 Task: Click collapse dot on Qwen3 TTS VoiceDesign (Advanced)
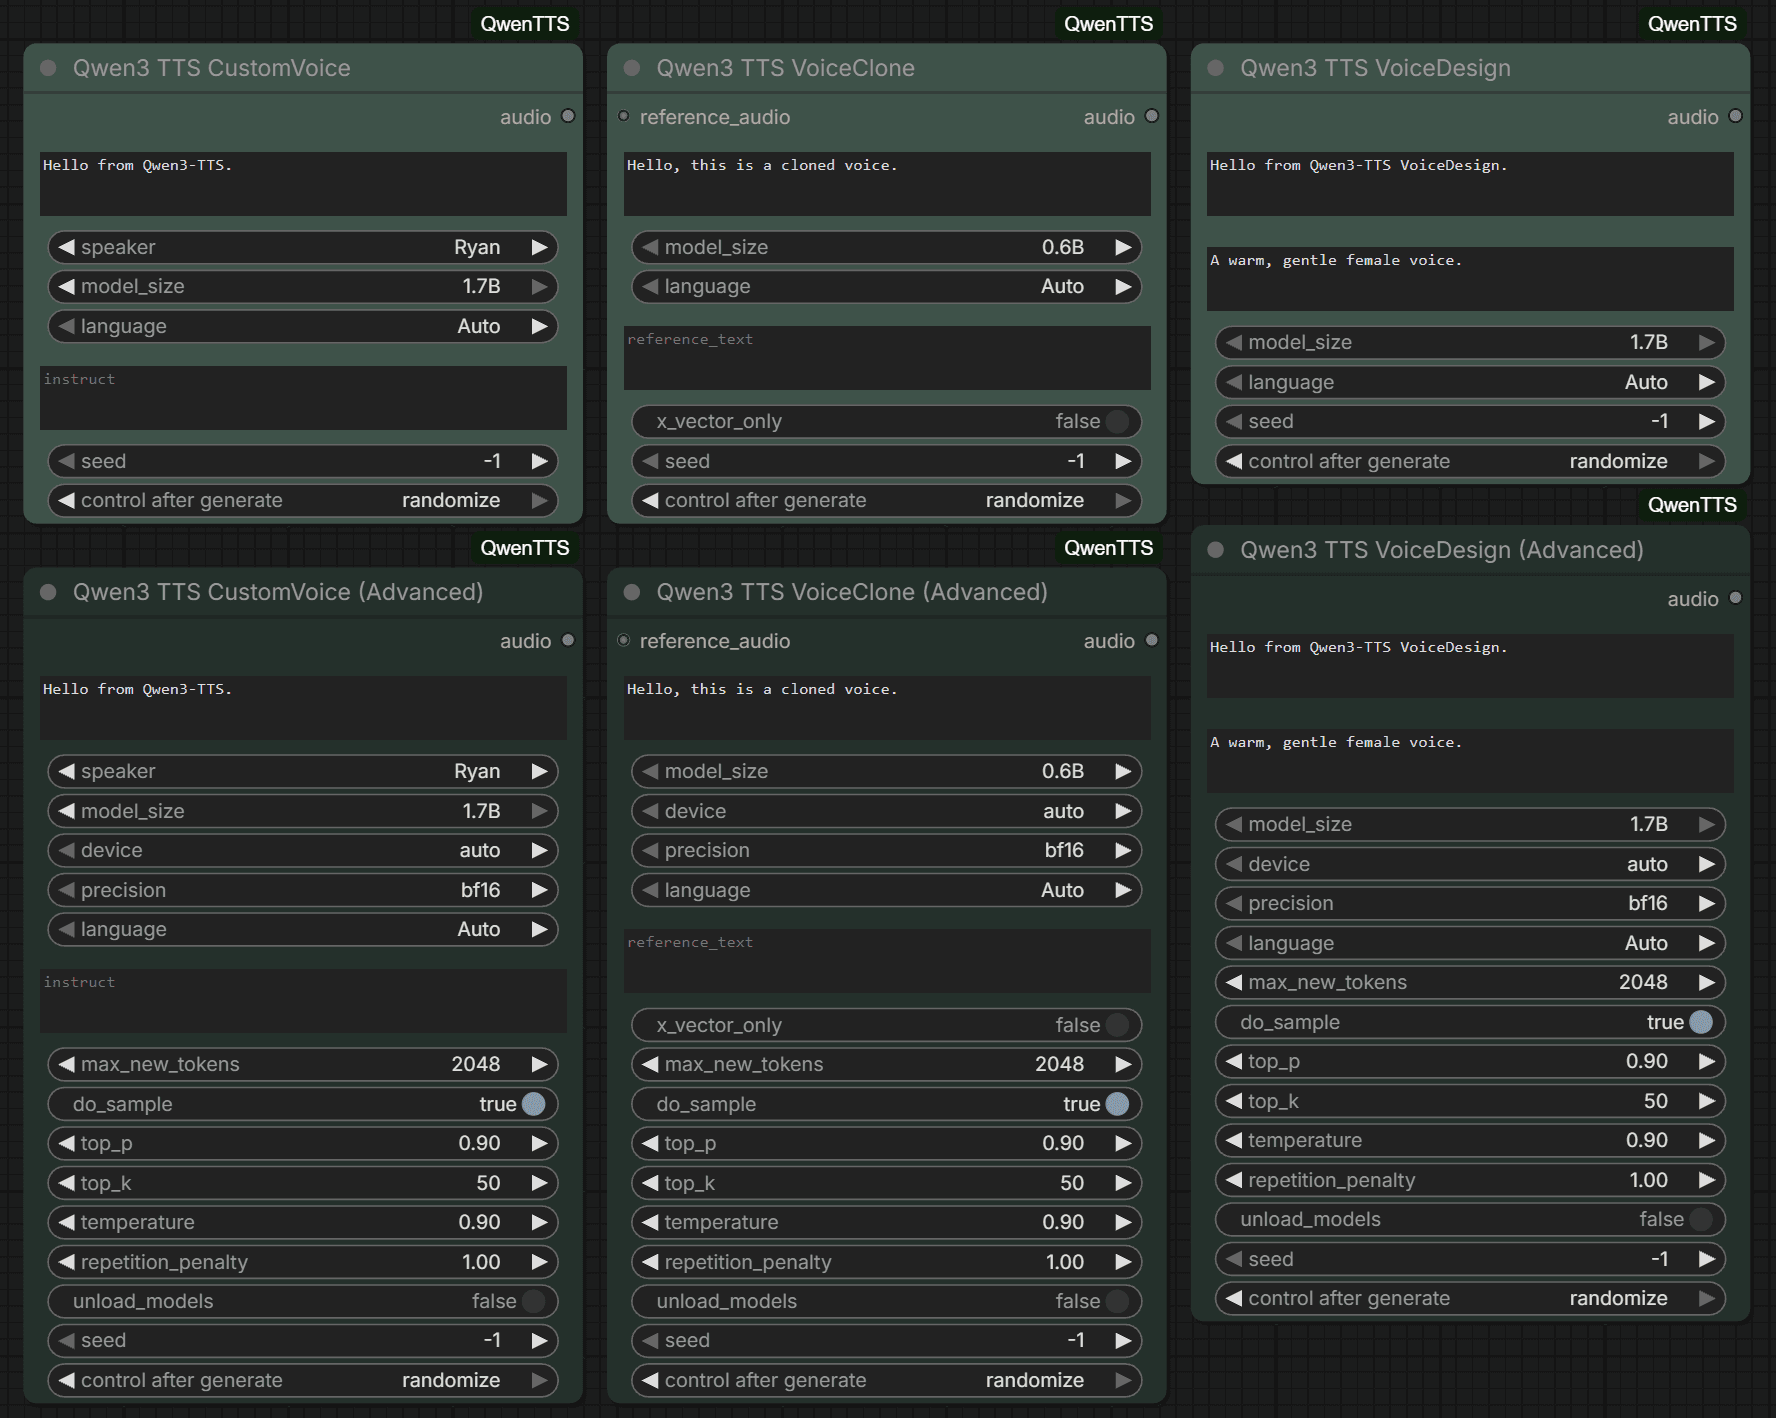coord(1215,550)
